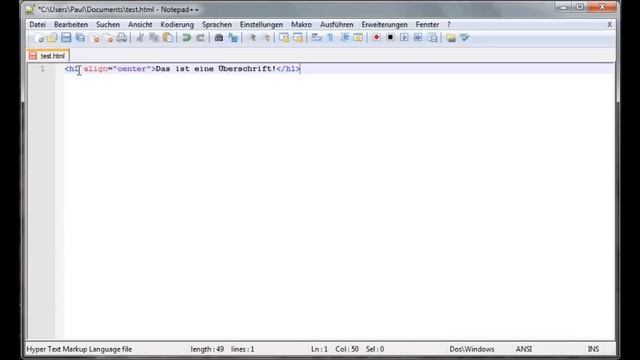Open the Bearbeiten menu
The height and width of the screenshot is (360, 640).
(x=71, y=24)
